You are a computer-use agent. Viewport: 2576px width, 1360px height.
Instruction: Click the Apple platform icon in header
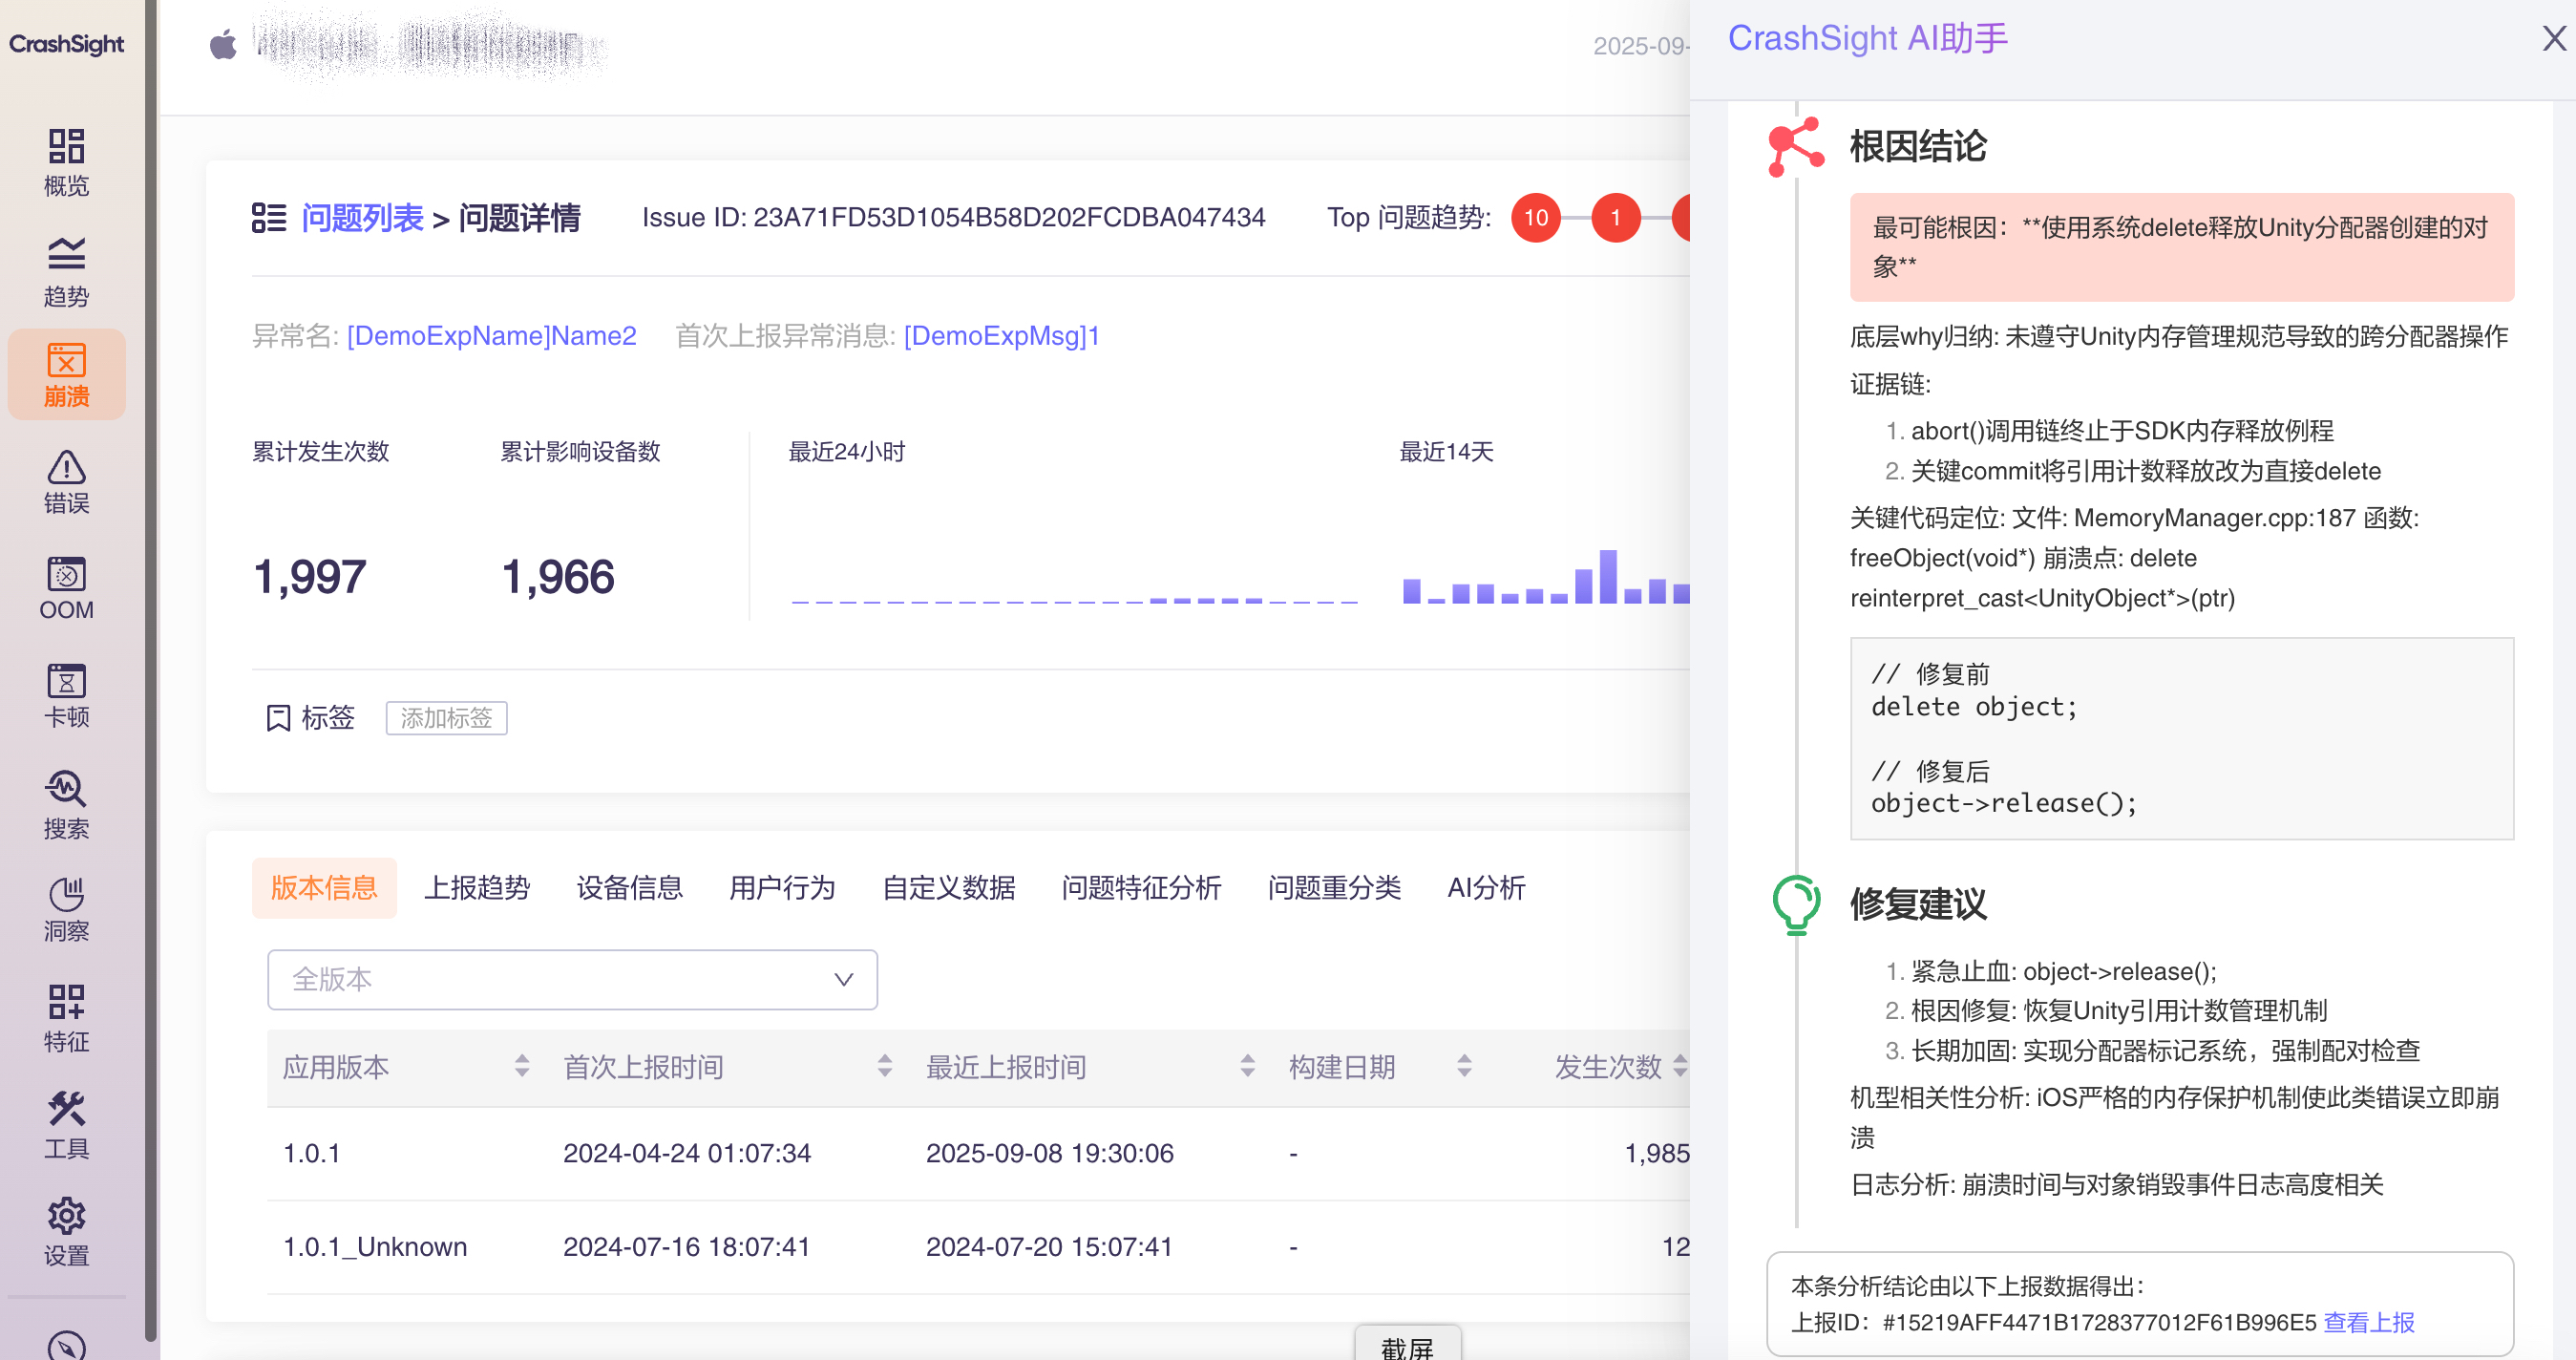[x=223, y=44]
